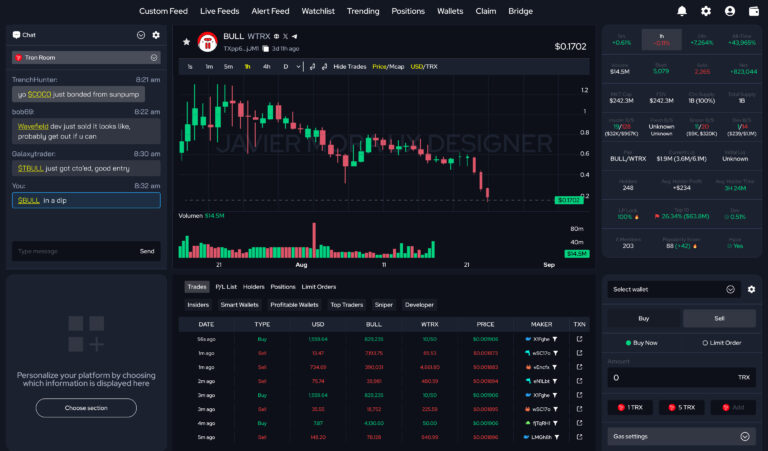Open trade panel settings gear

point(751,289)
